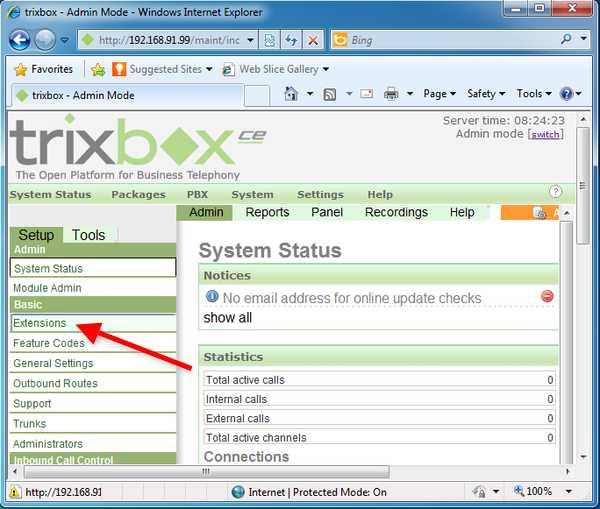This screenshot has height=509, width=600.
Task: Select the trixbox - Admin Mode tab
Action: tap(127, 95)
